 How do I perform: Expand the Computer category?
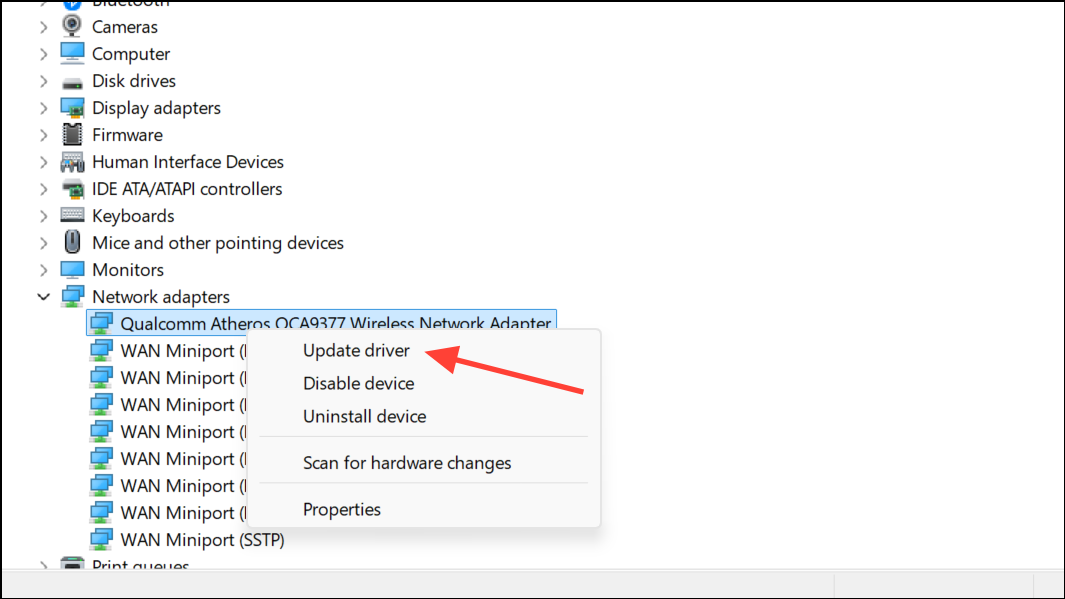[x=43, y=54]
